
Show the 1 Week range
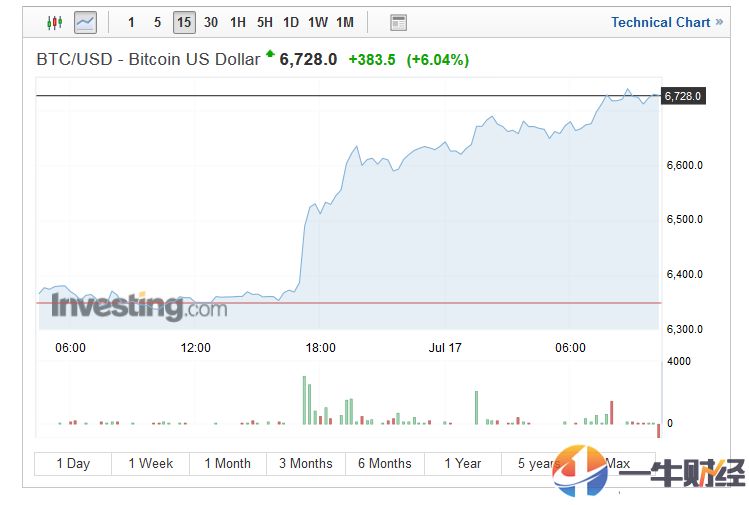151,463
